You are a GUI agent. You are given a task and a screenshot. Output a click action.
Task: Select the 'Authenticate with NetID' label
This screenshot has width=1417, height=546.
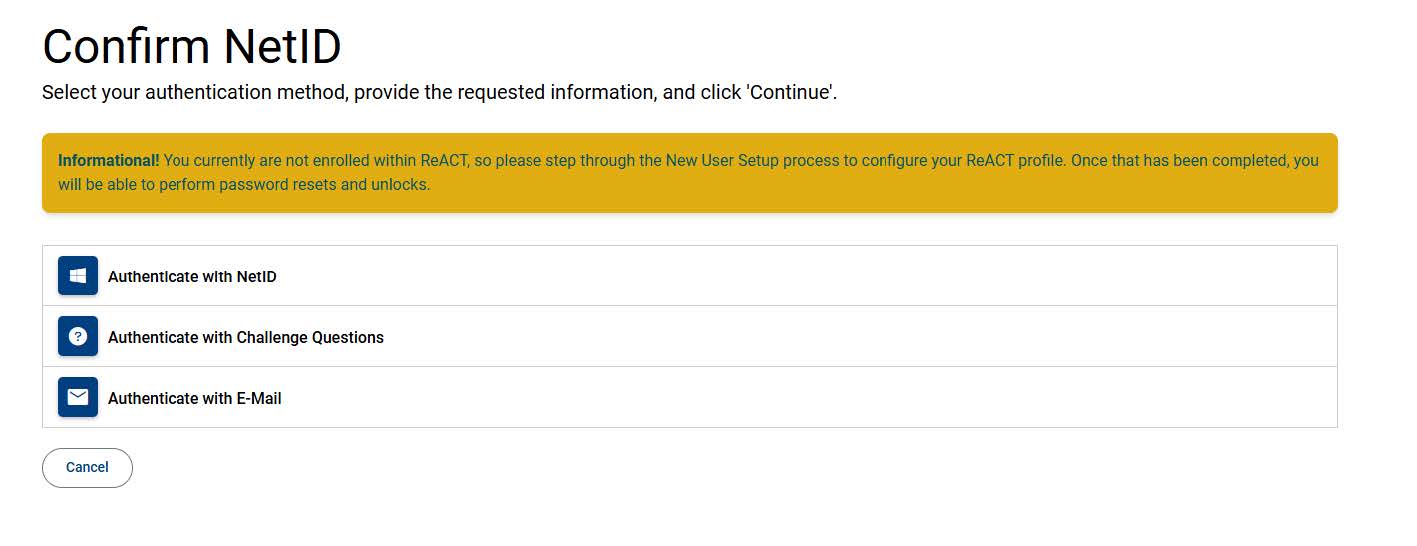point(192,277)
